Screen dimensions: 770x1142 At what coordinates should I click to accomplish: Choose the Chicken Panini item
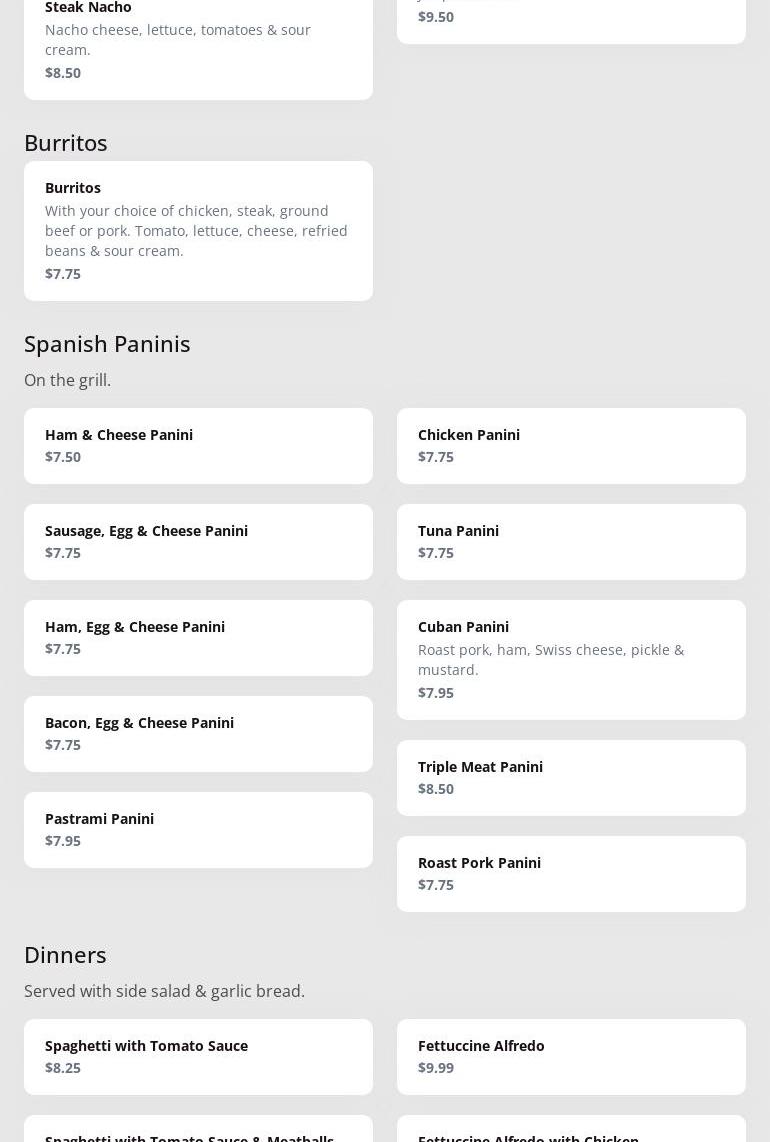point(571,446)
